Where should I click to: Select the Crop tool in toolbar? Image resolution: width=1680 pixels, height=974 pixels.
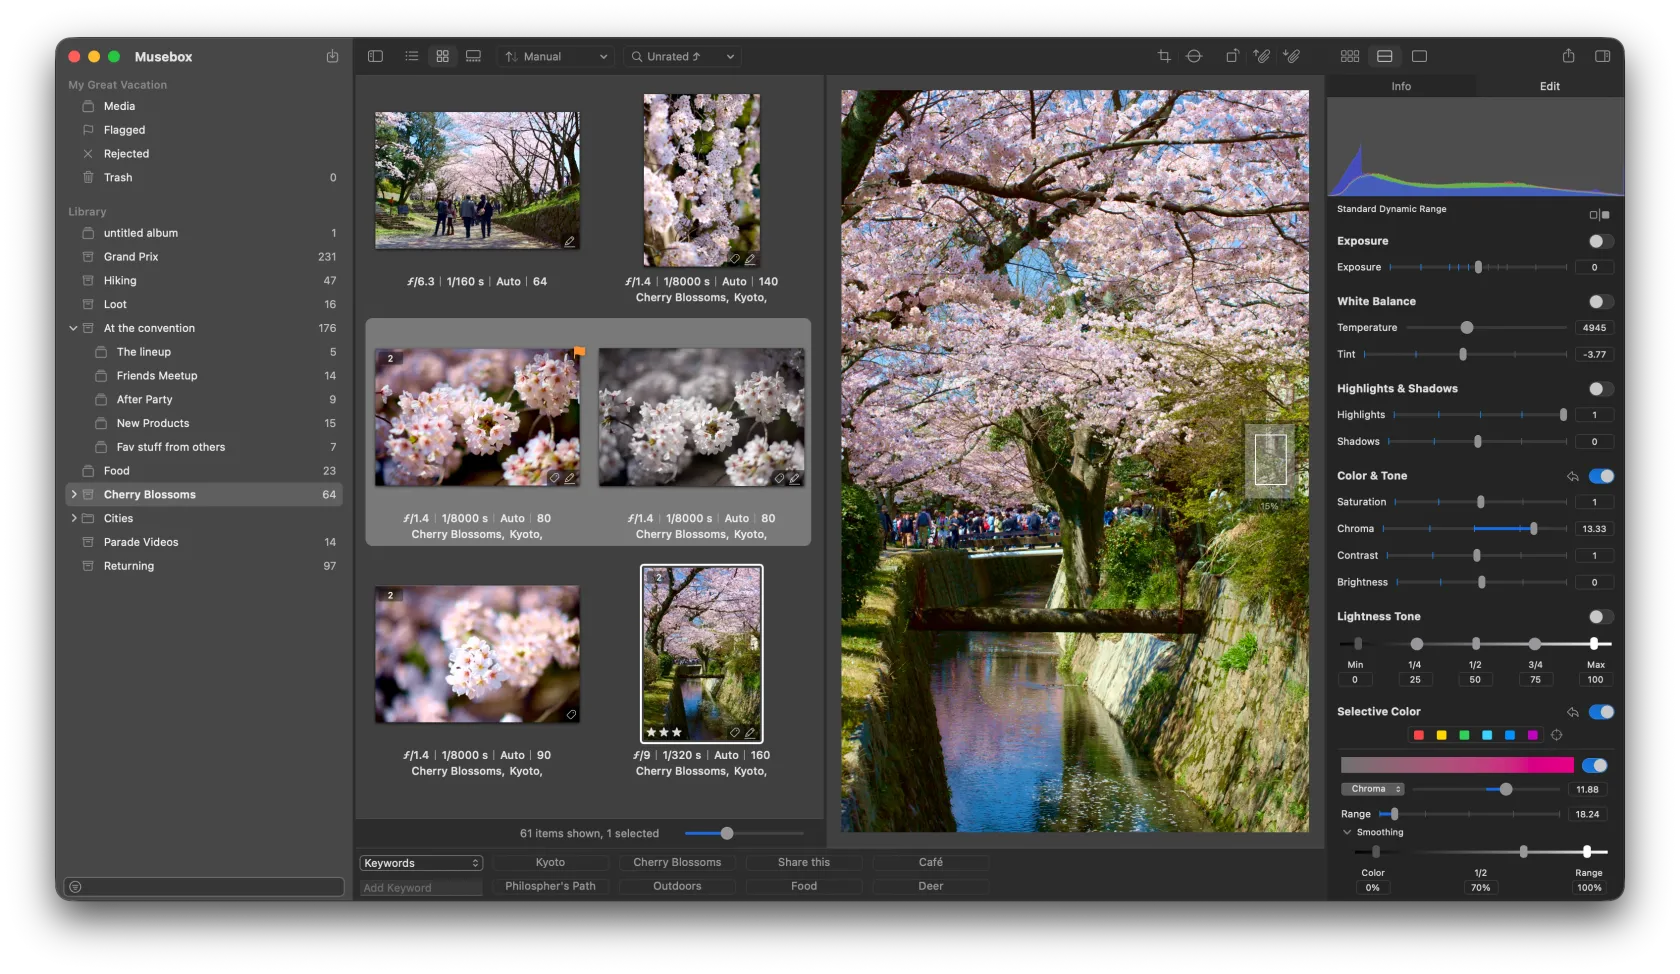pyautogui.click(x=1164, y=57)
